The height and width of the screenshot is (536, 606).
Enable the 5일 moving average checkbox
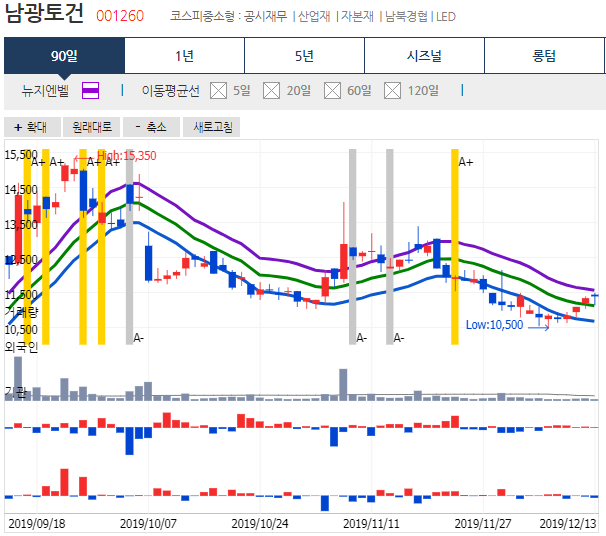click(x=218, y=91)
